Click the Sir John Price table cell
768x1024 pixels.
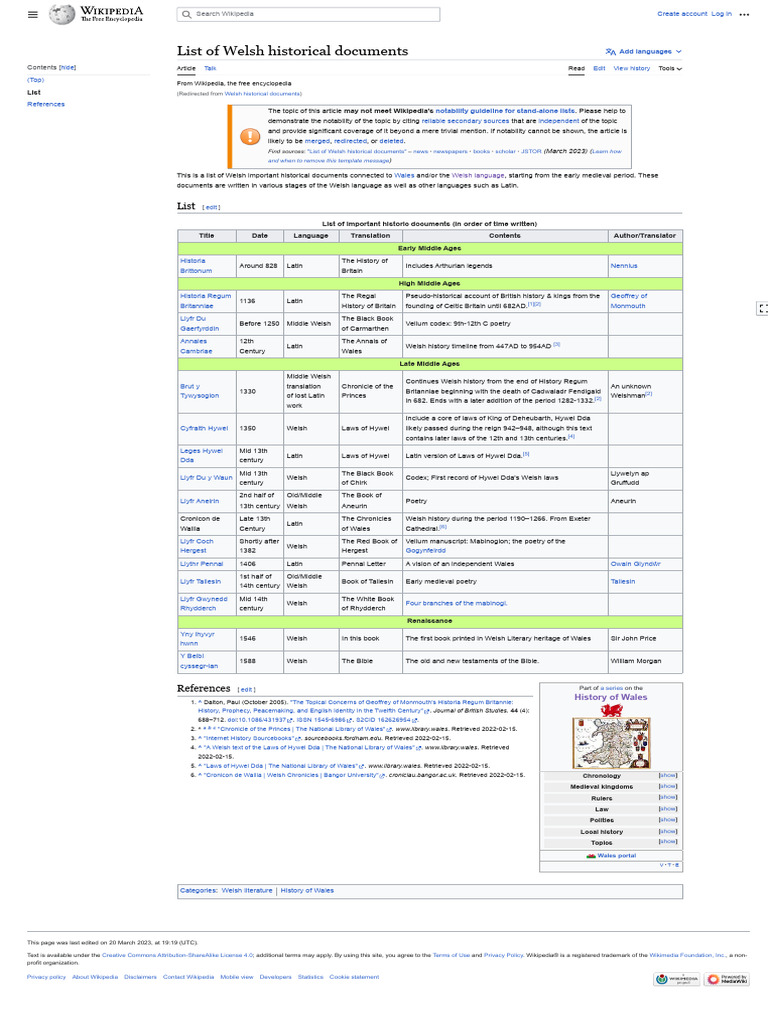pyautogui.click(x=645, y=639)
